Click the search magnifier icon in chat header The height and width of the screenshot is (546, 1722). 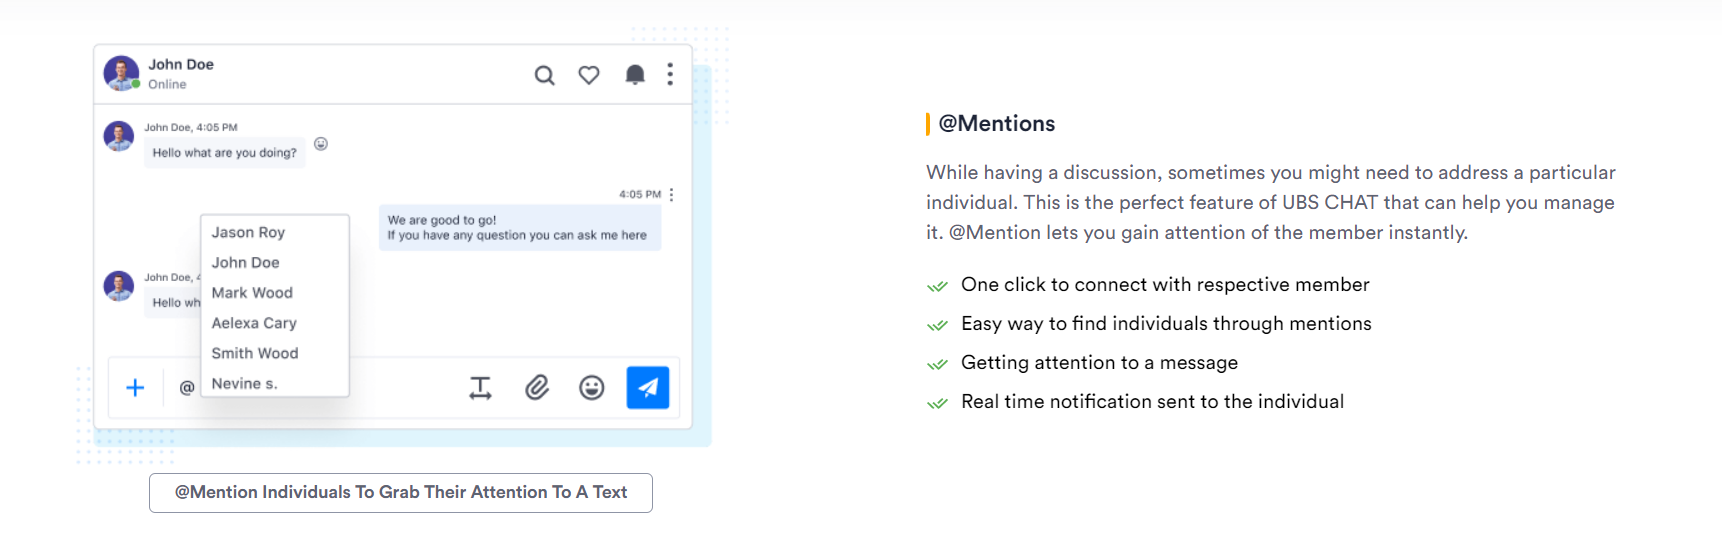point(544,75)
